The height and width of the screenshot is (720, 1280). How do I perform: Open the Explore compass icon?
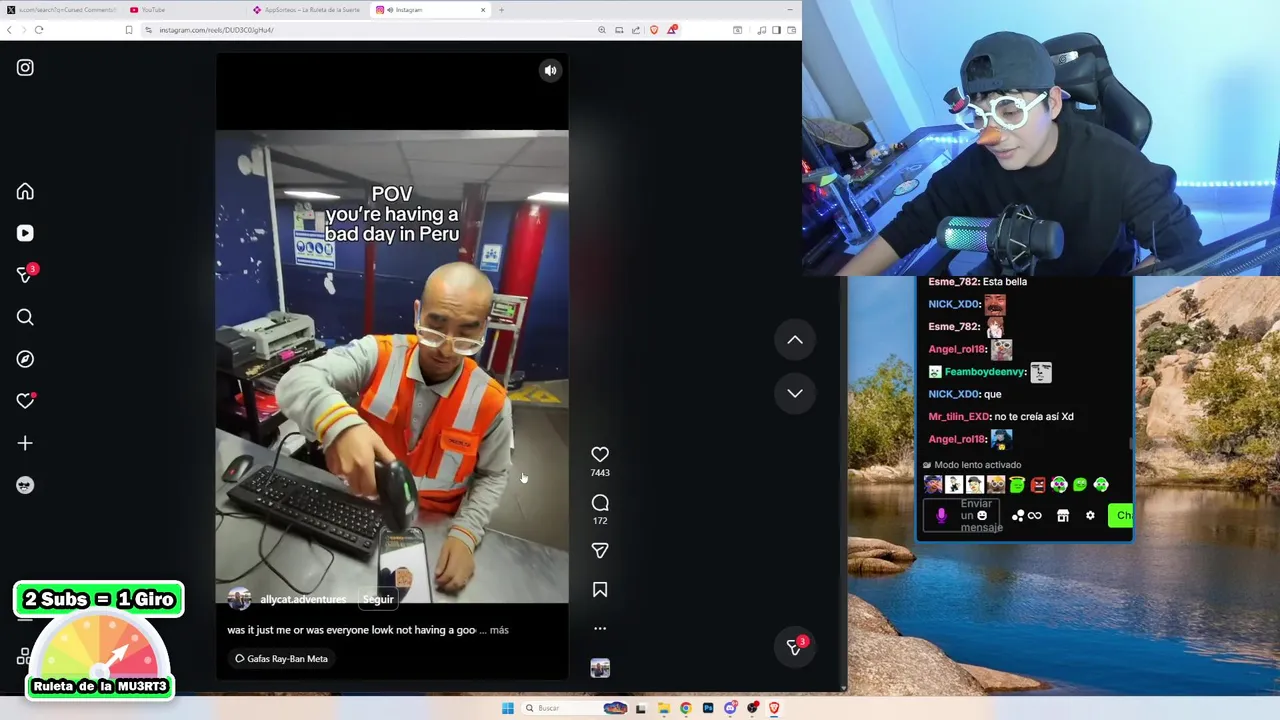point(25,359)
